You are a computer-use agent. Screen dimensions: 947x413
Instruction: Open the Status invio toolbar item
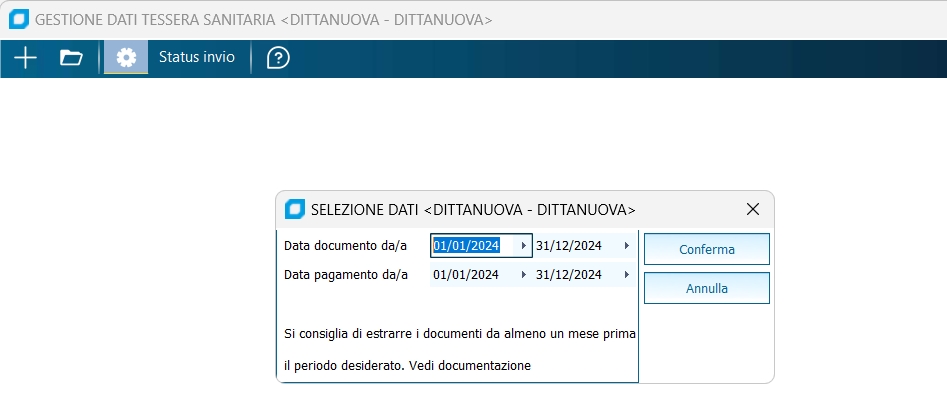coord(197,57)
